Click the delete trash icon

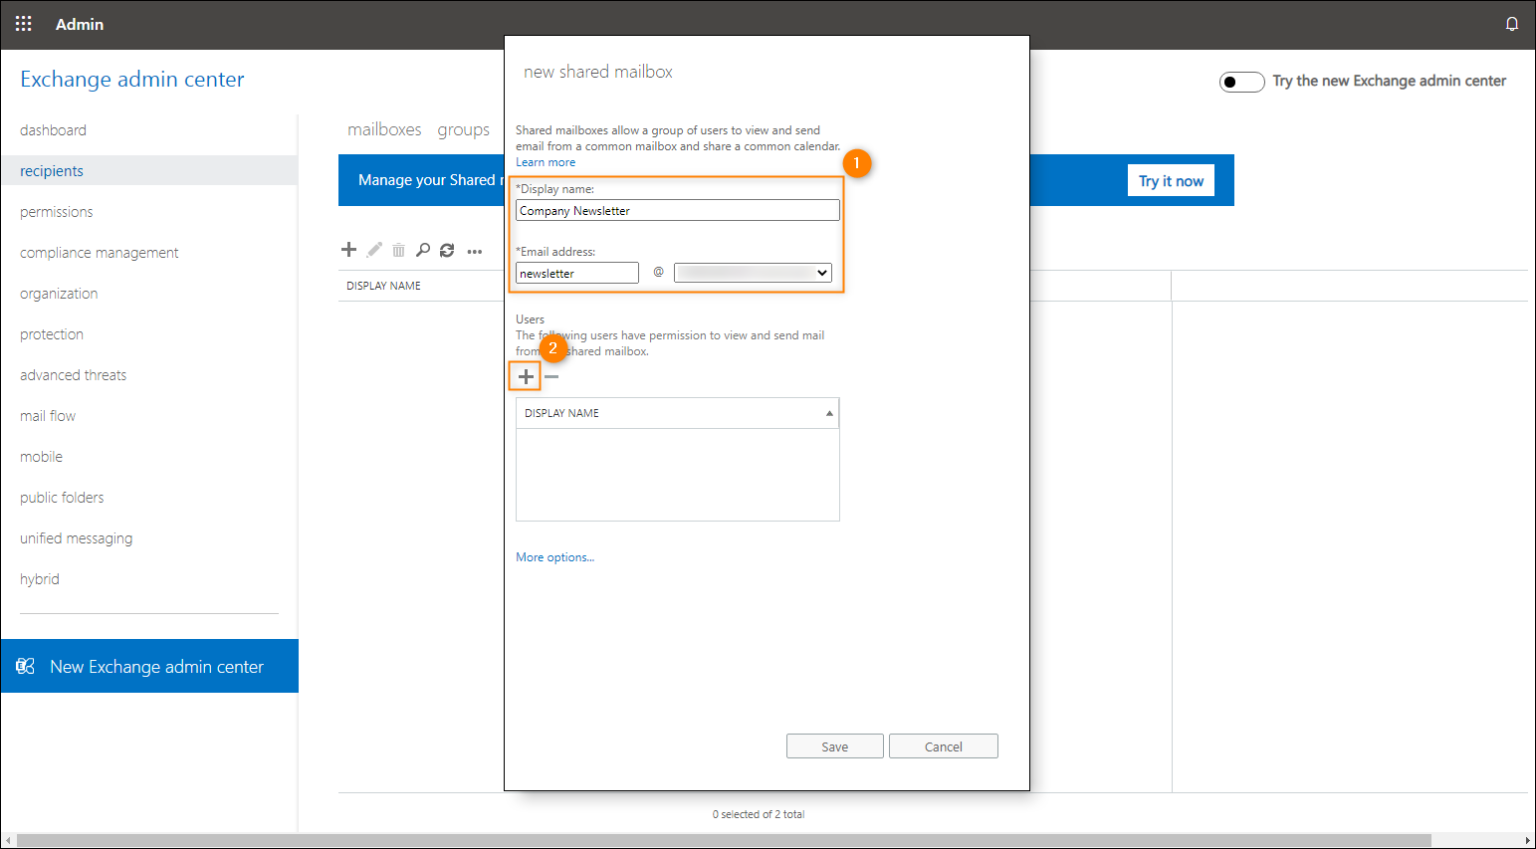[x=398, y=249]
